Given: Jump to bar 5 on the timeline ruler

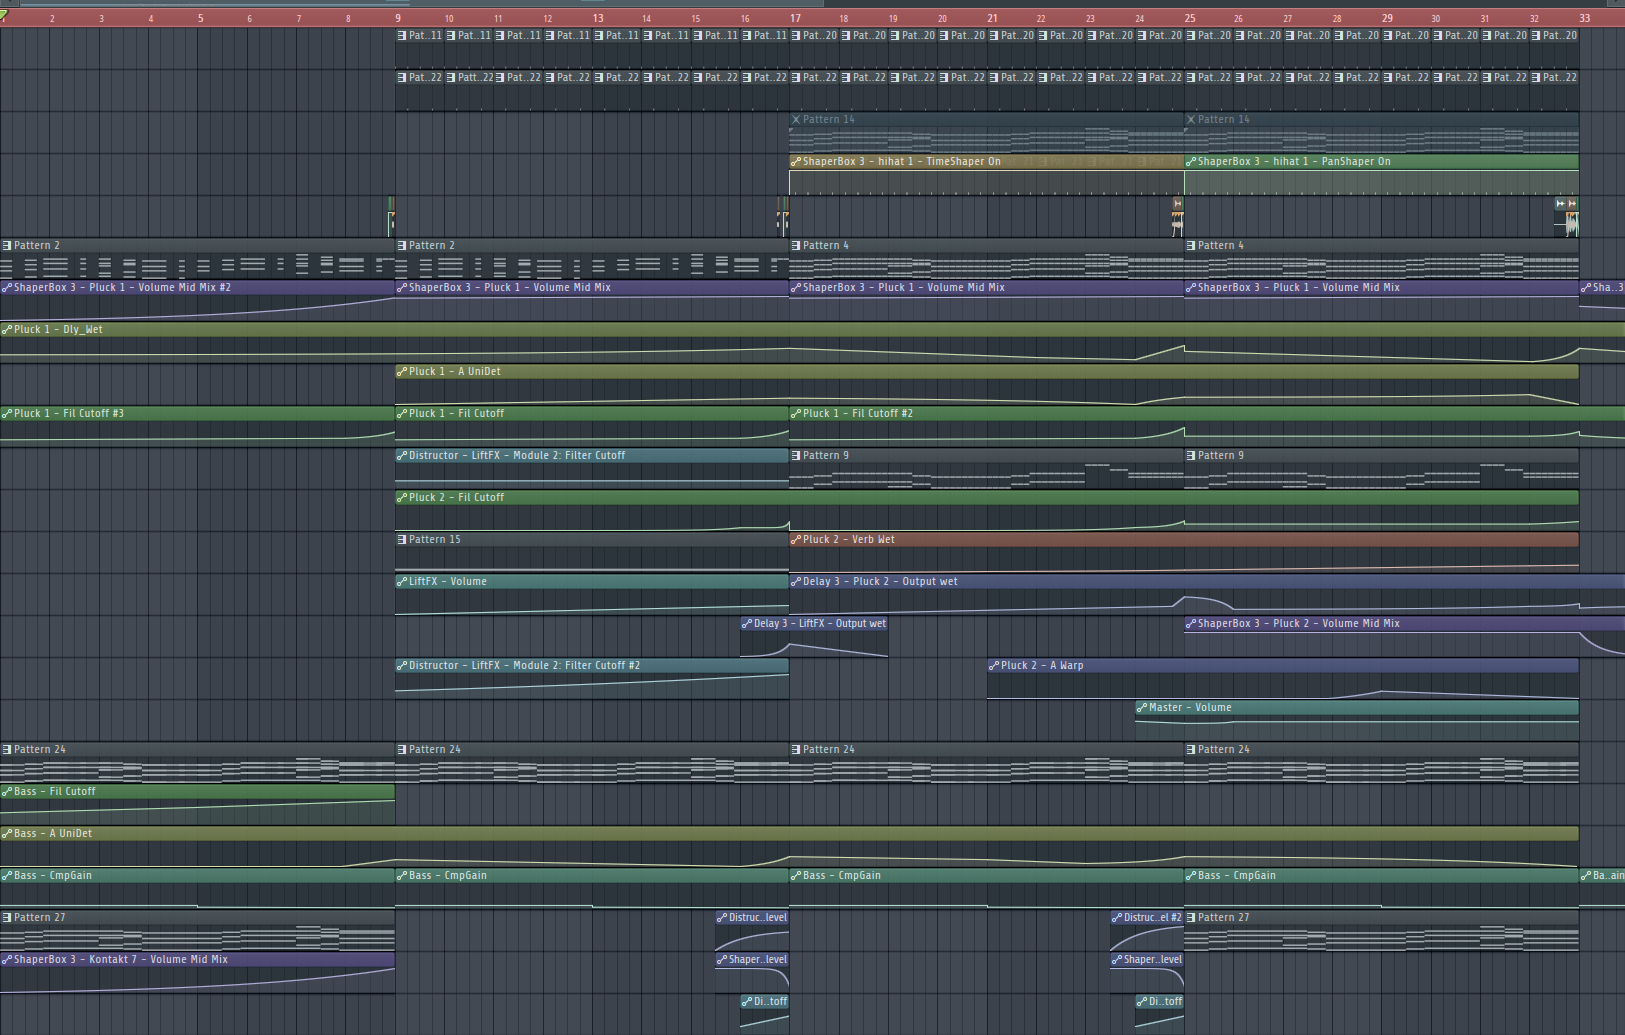Looking at the screenshot, I should [200, 18].
